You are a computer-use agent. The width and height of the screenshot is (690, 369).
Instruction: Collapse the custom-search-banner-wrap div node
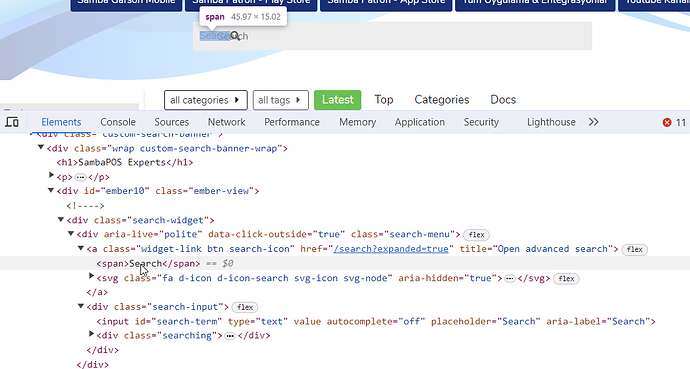pyautogui.click(x=41, y=147)
